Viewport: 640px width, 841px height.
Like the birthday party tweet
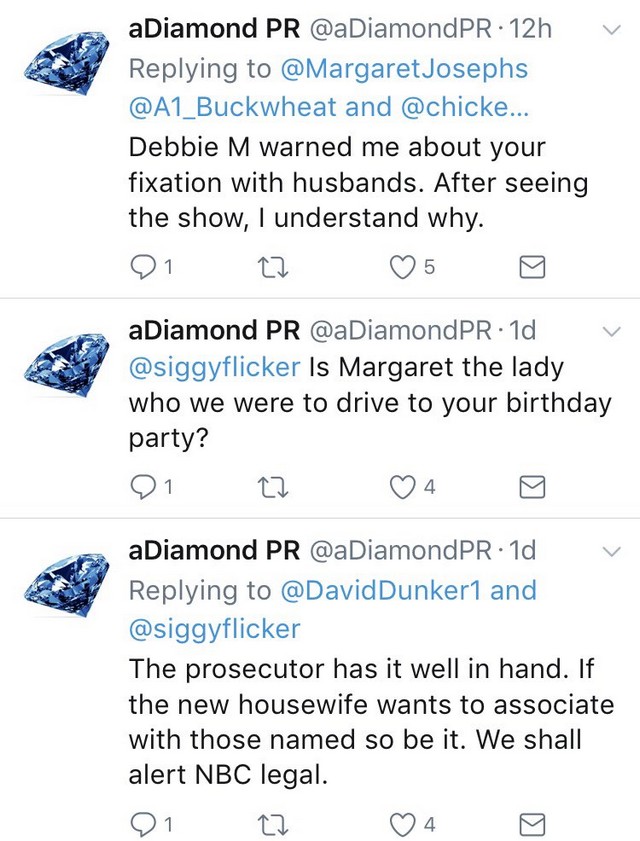tap(401, 487)
